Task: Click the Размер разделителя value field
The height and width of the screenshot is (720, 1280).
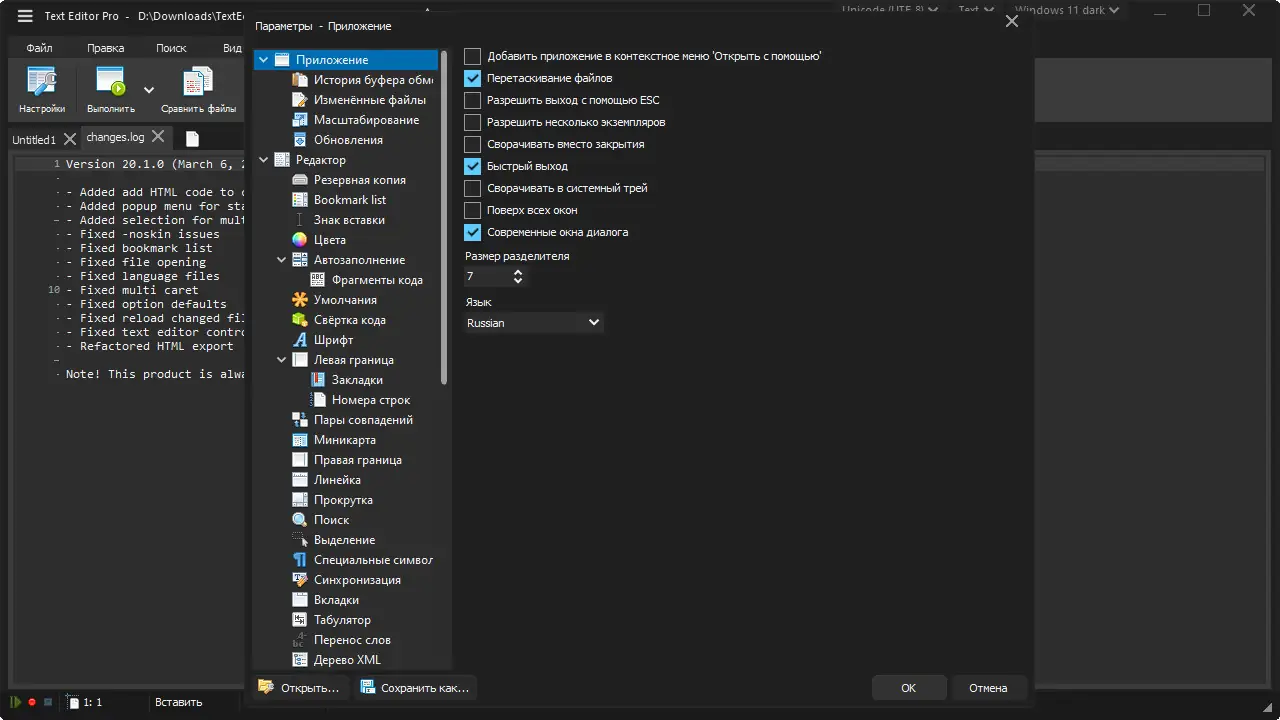Action: (487, 276)
